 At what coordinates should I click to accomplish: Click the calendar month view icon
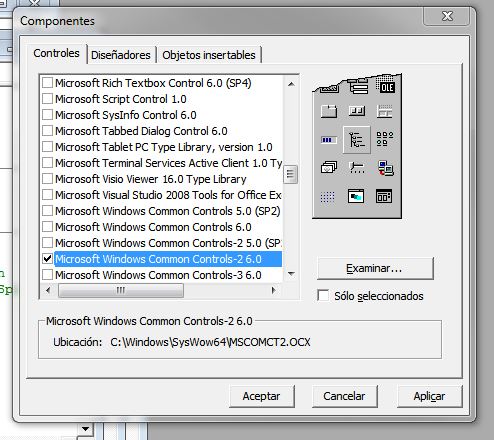384,196
